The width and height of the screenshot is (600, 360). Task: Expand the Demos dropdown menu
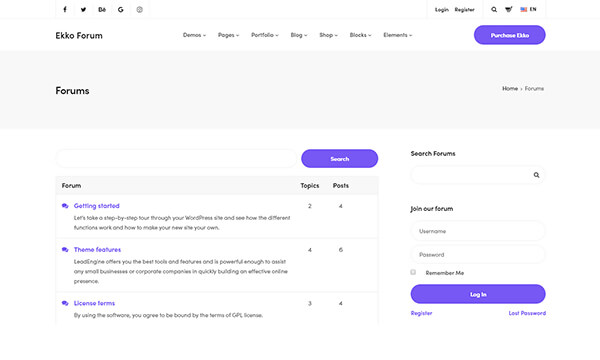pos(194,35)
